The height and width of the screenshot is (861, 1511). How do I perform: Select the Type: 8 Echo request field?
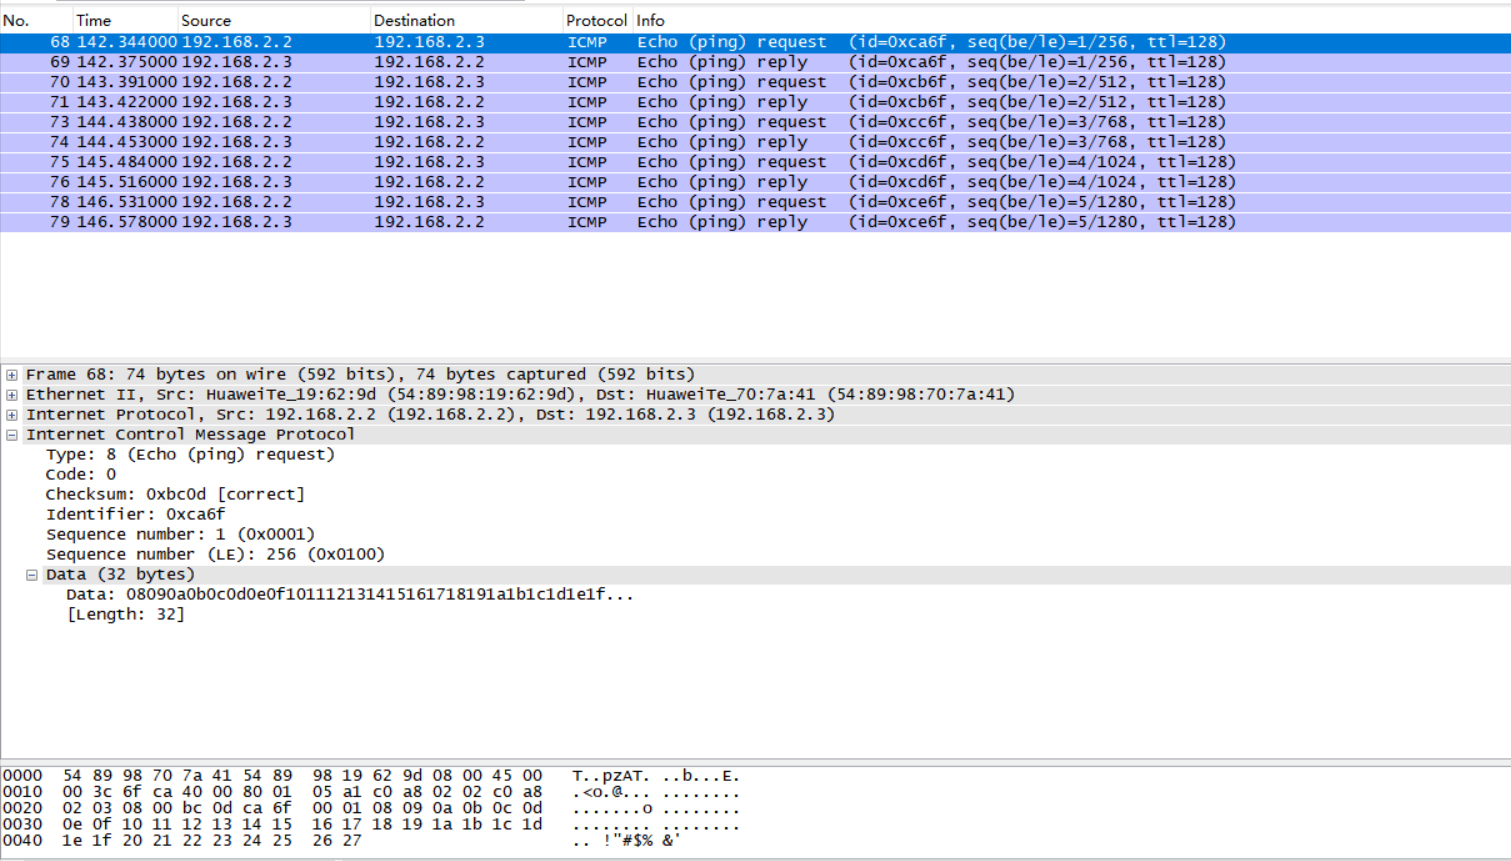coord(190,455)
